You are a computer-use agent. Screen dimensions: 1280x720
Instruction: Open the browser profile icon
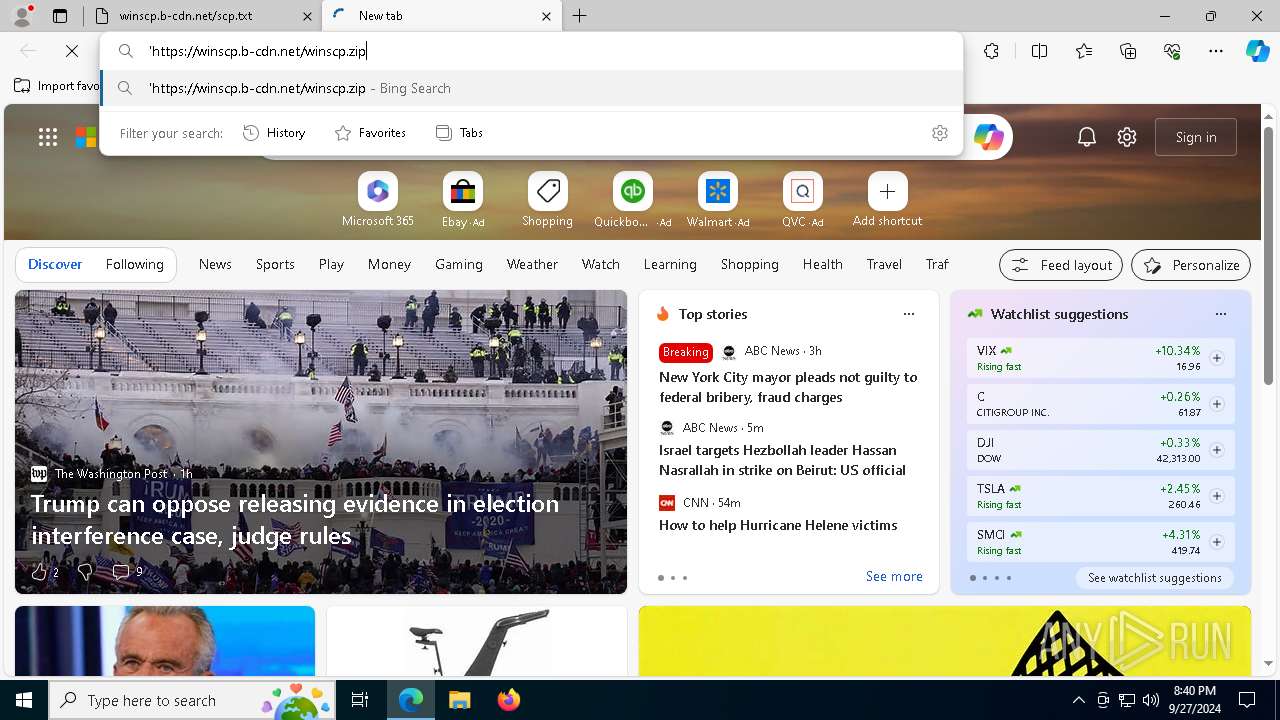point(21,16)
